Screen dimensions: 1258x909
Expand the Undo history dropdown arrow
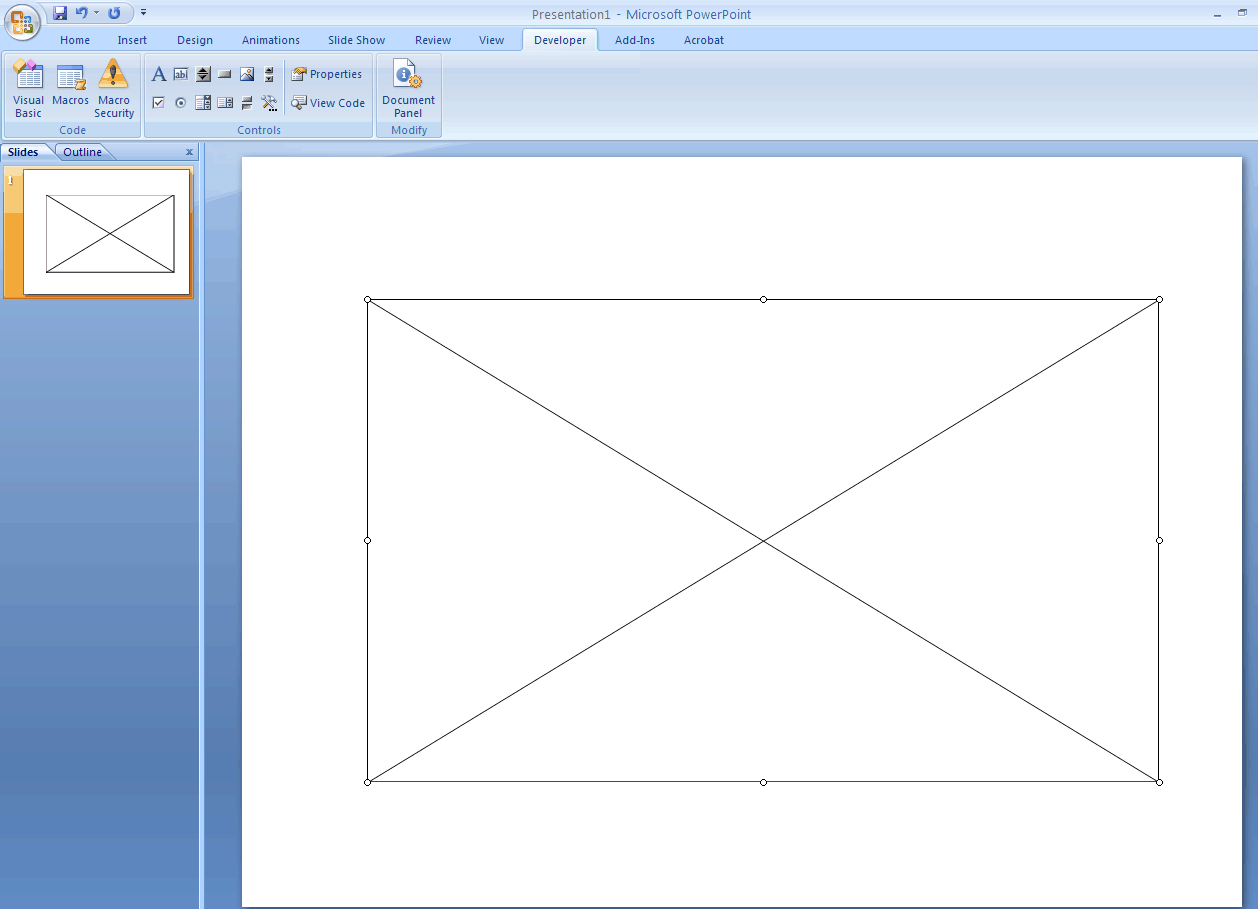(97, 13)
